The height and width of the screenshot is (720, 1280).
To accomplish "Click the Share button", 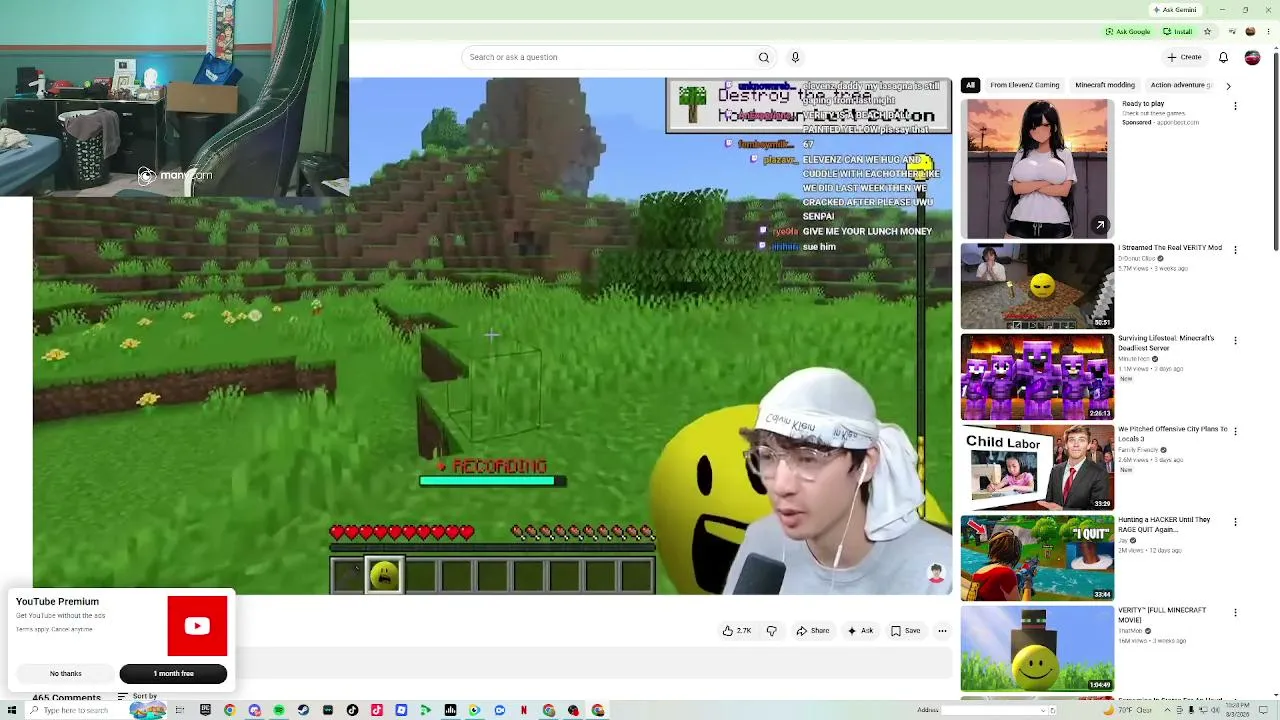I will [813, 631].
